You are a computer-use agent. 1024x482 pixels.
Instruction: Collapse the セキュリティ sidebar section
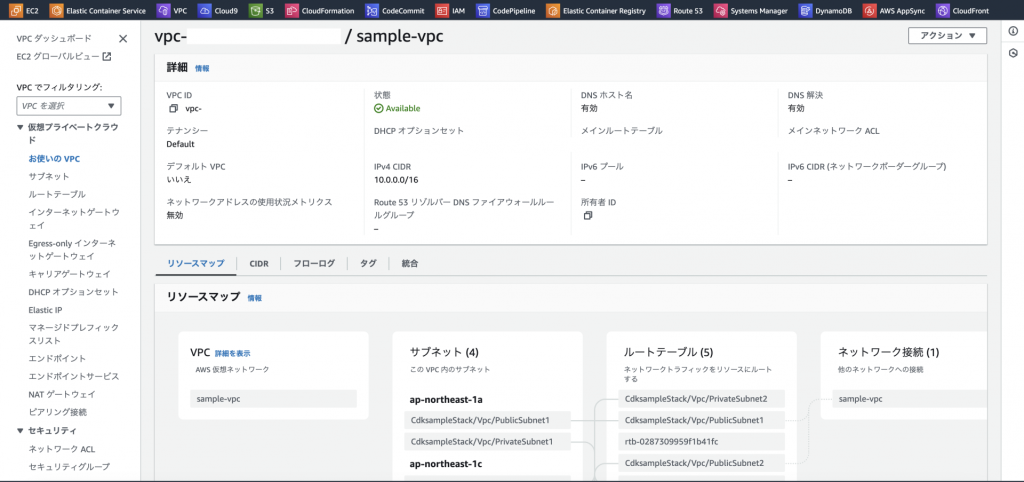tap(21, 430)
